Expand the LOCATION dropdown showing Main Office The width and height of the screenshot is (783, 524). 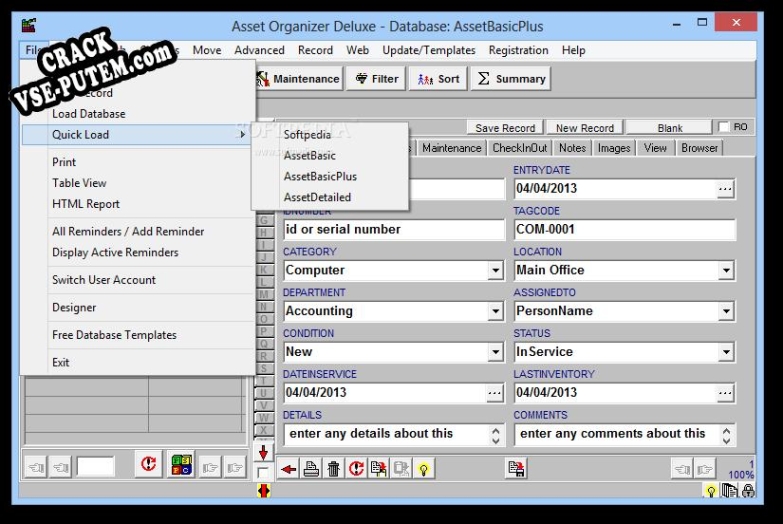coord(726,270)
